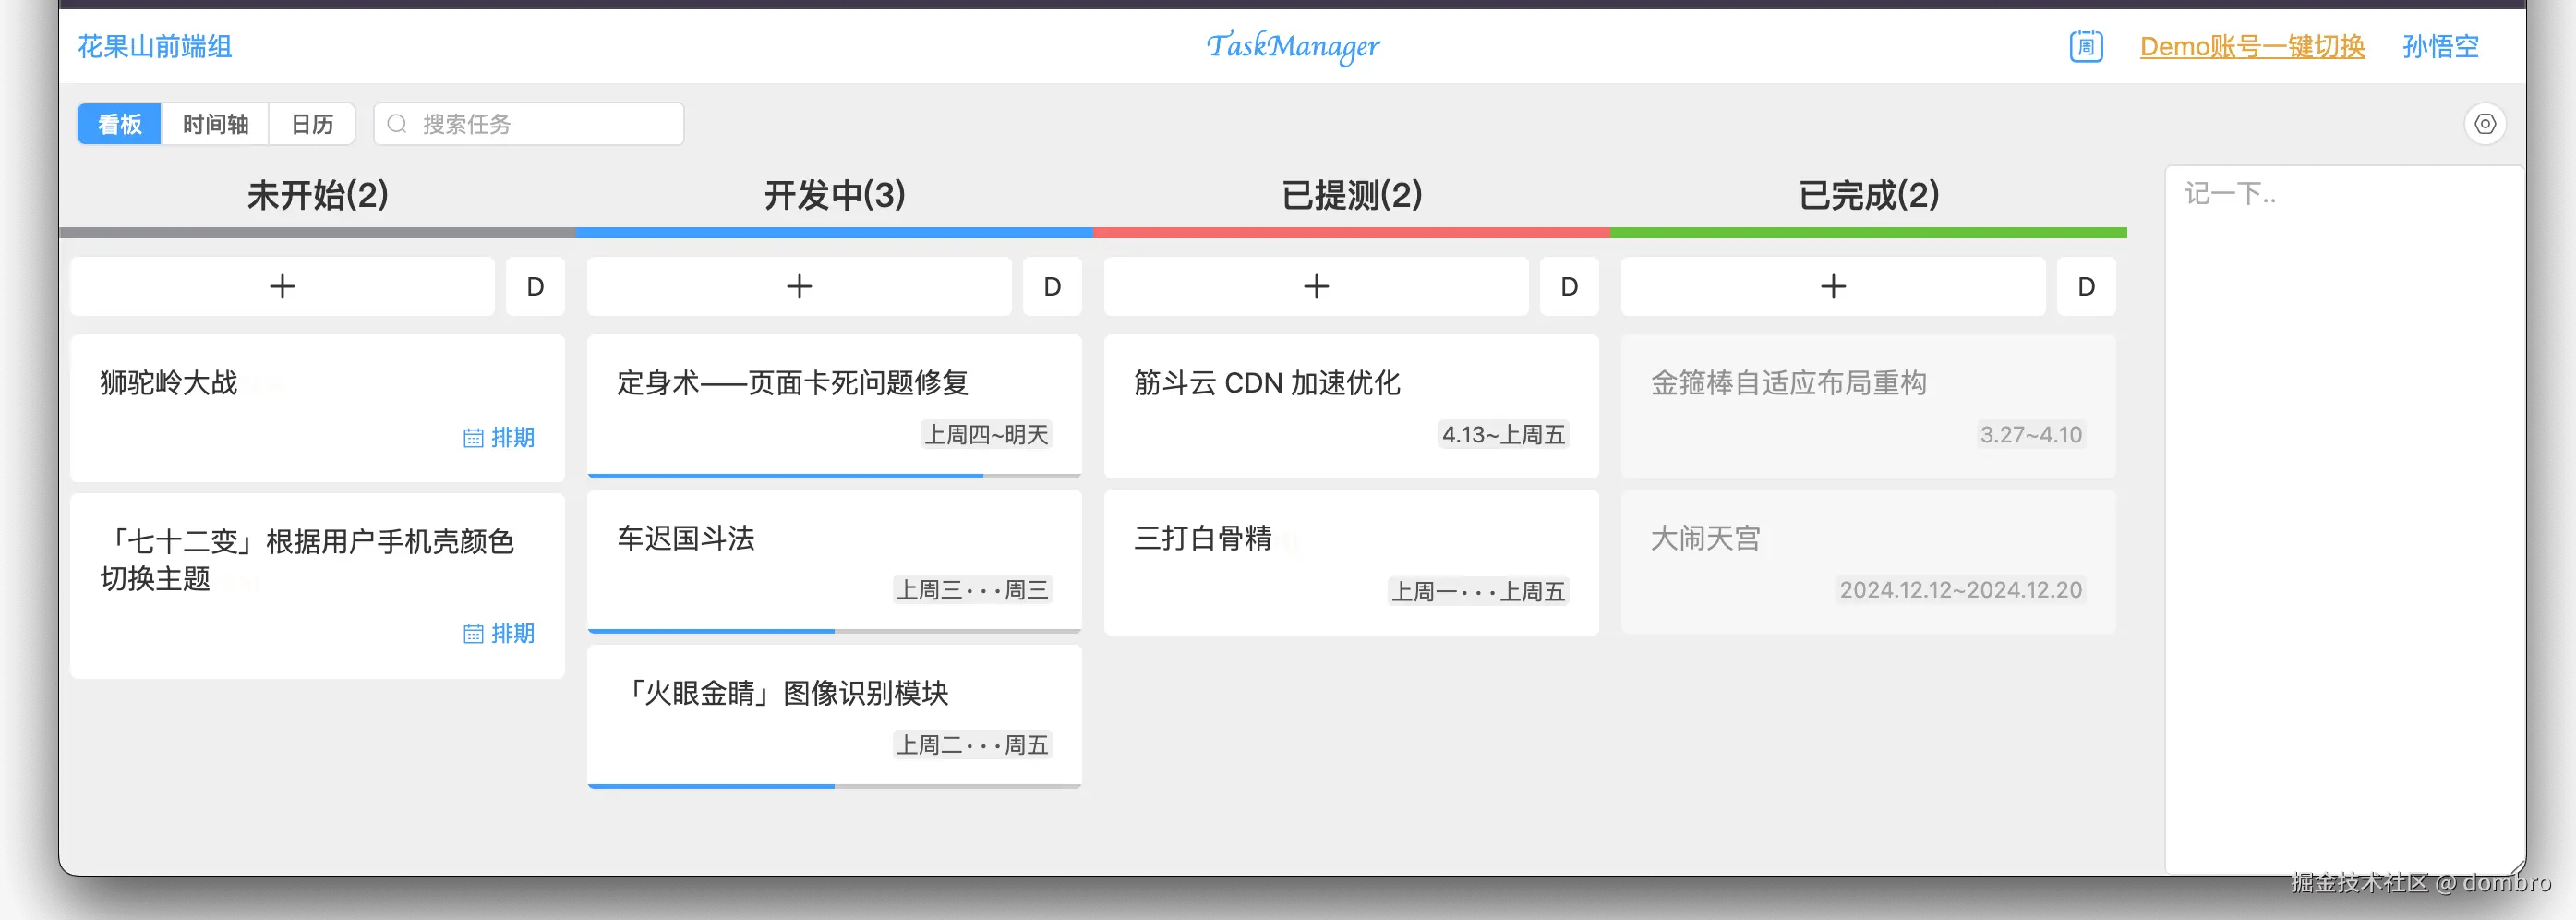Open the 筋斗云 CDN 加速优化 task card
This screenshot has width=2576, height=920.
click(1350, 405)
